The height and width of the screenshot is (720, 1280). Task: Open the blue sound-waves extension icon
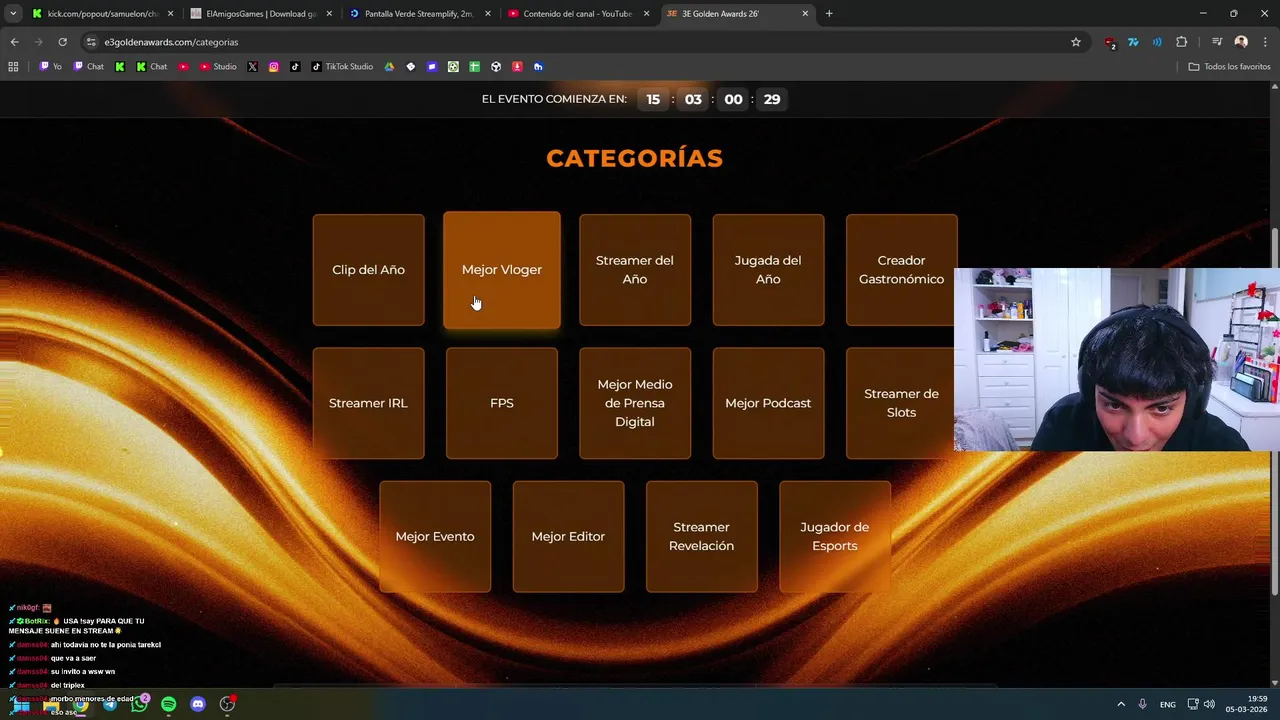click(x=1157, y=42)
